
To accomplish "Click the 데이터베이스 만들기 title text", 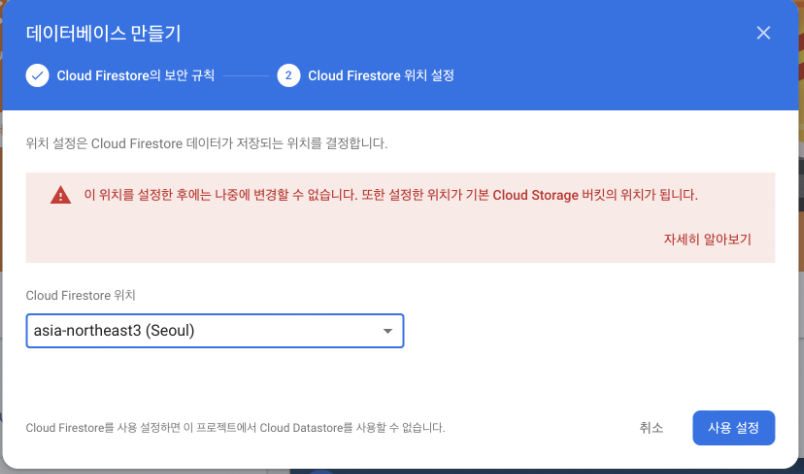I will (x=103, y=34).
